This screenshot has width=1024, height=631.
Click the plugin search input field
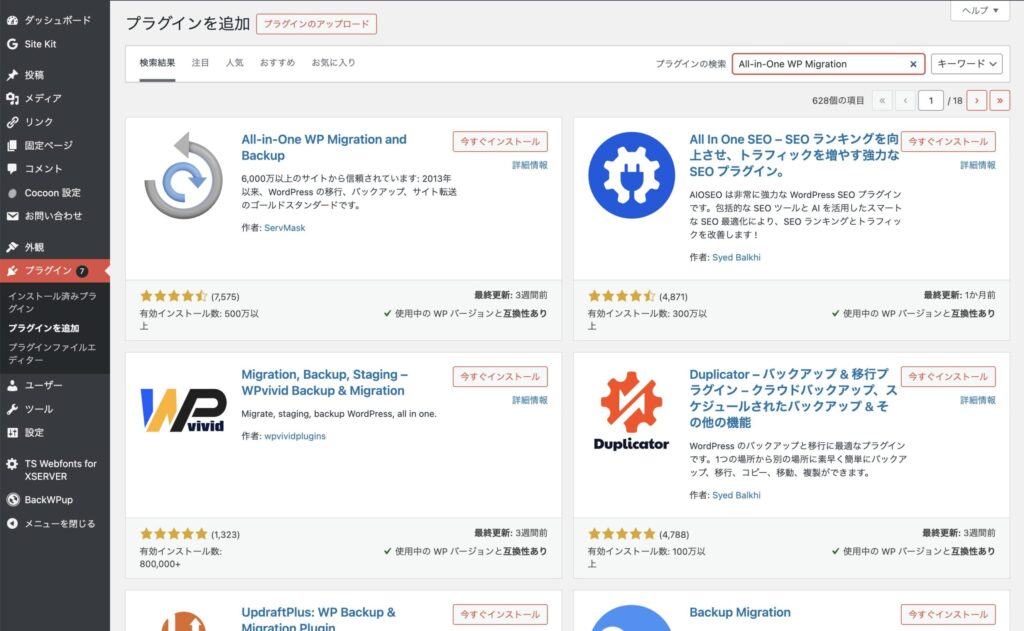click(818, 64)
